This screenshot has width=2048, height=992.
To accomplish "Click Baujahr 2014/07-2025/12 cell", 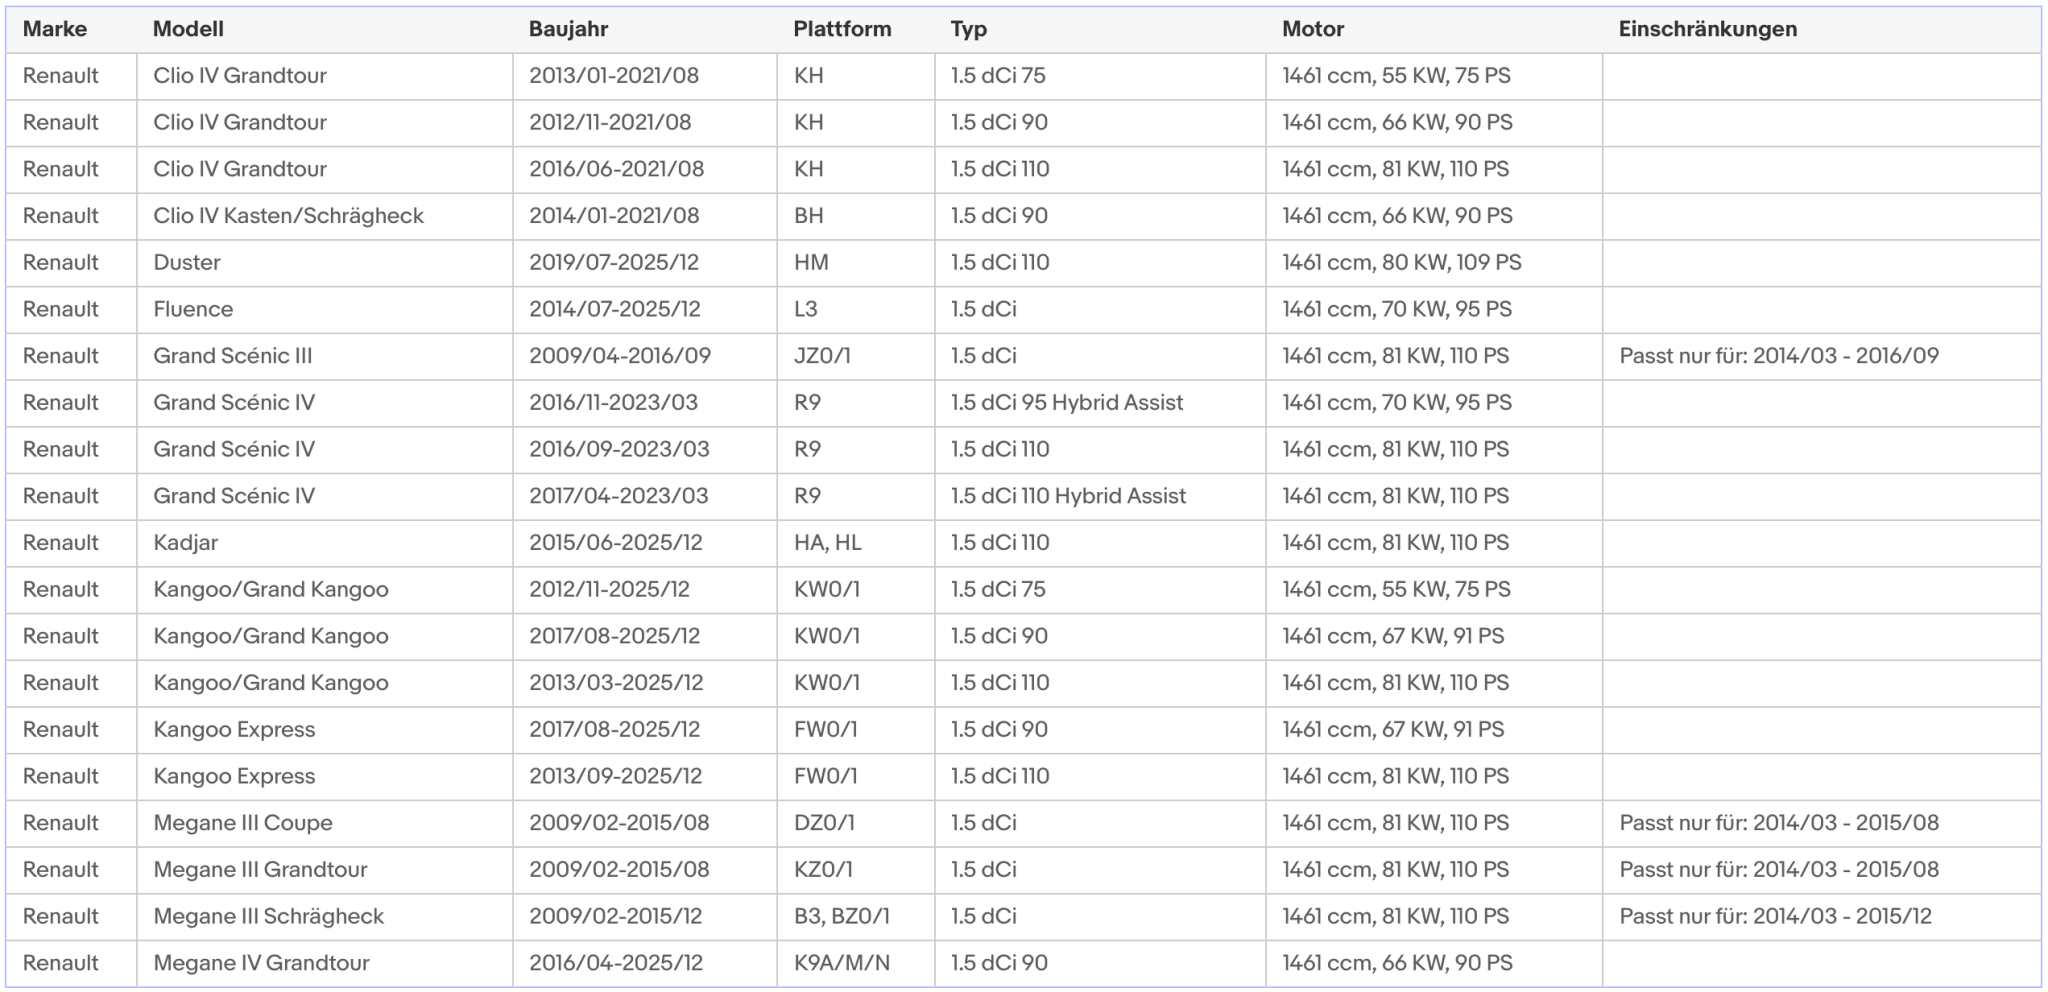I will pos(645,309).
